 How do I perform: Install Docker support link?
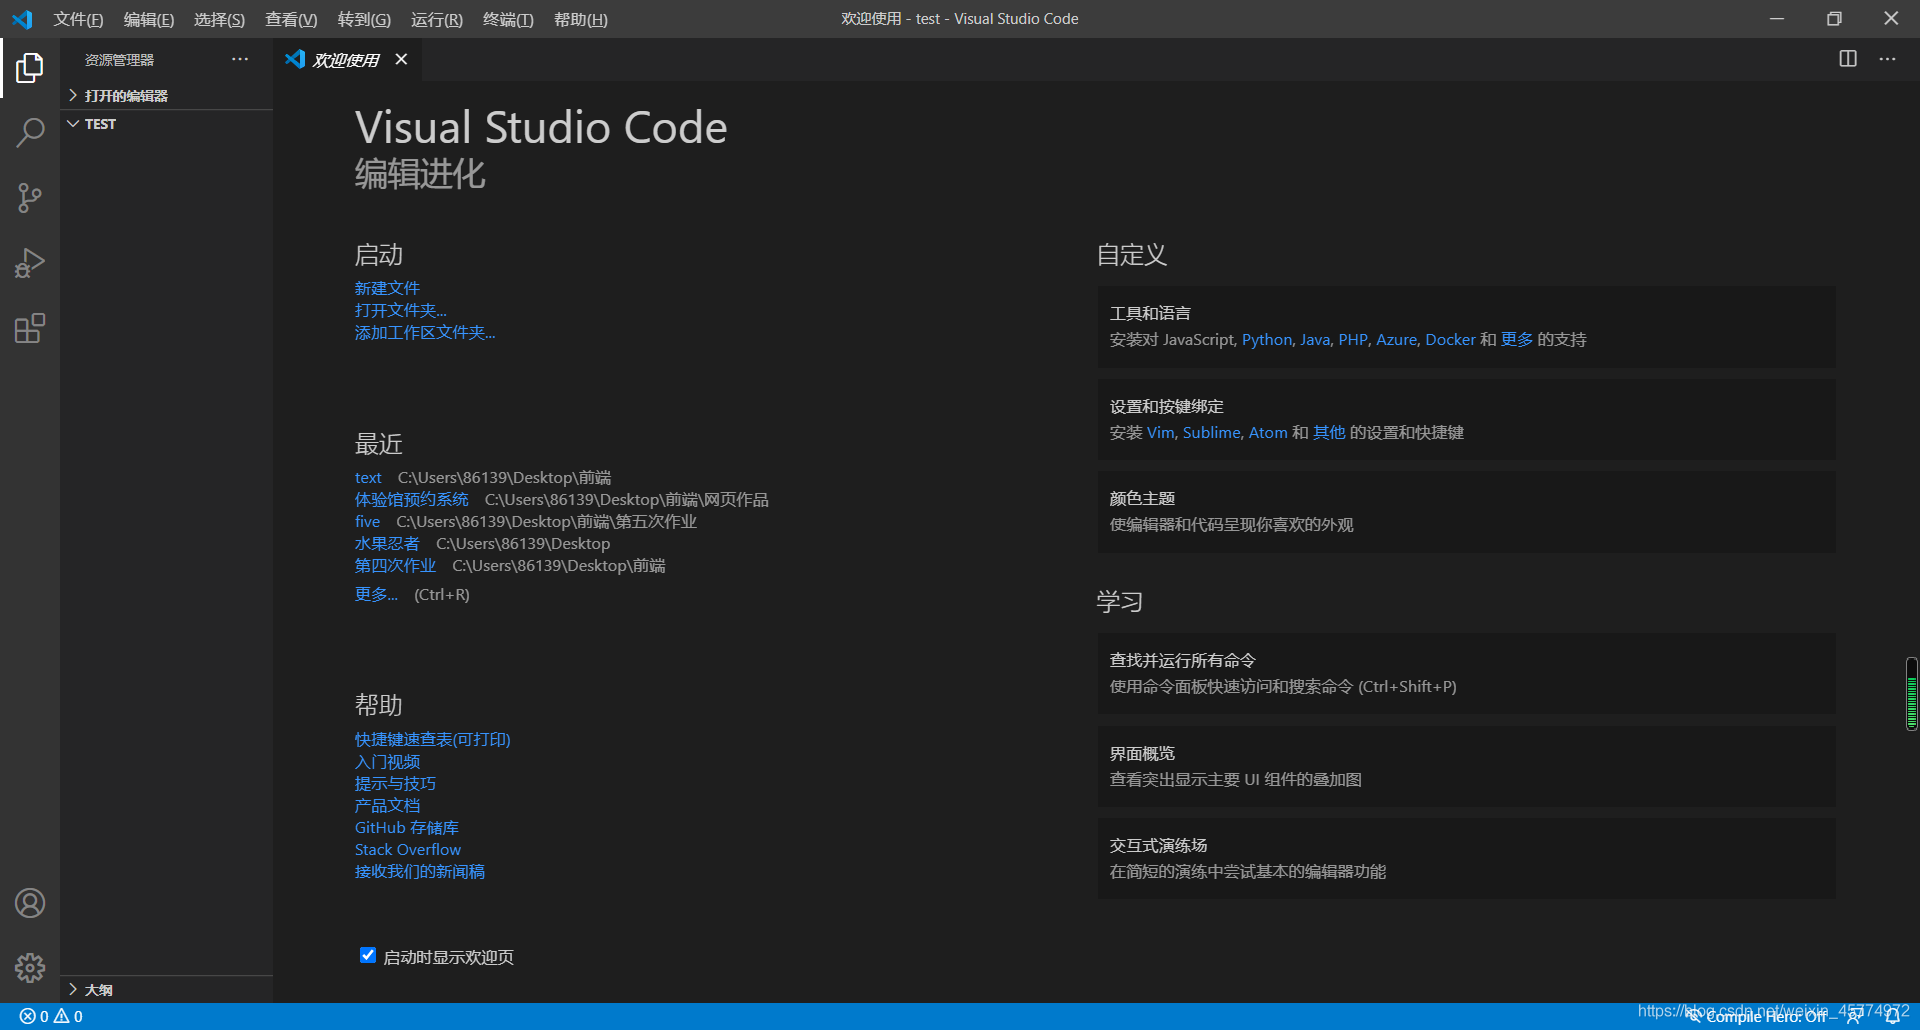(x=1450, y=339)
